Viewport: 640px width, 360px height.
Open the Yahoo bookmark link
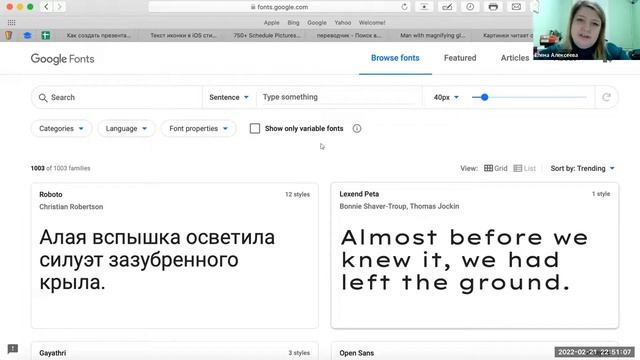[x=343, y=22]
